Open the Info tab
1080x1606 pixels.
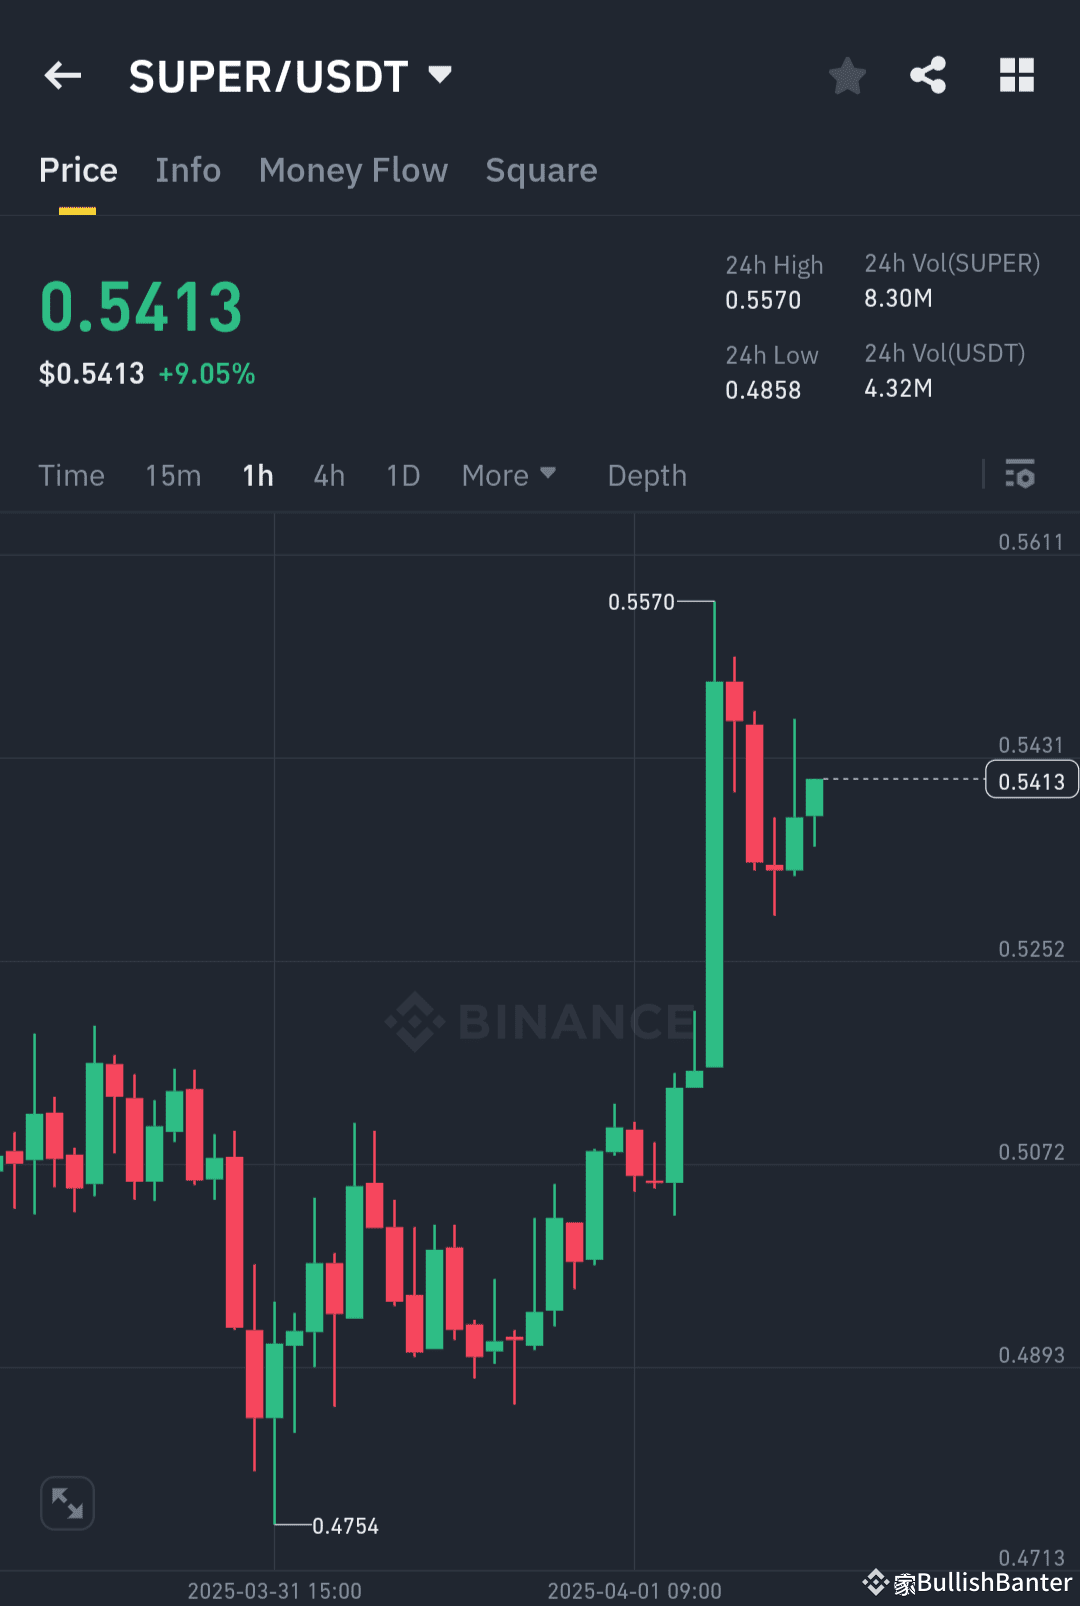pyautogui.click(x=188, y=170)
